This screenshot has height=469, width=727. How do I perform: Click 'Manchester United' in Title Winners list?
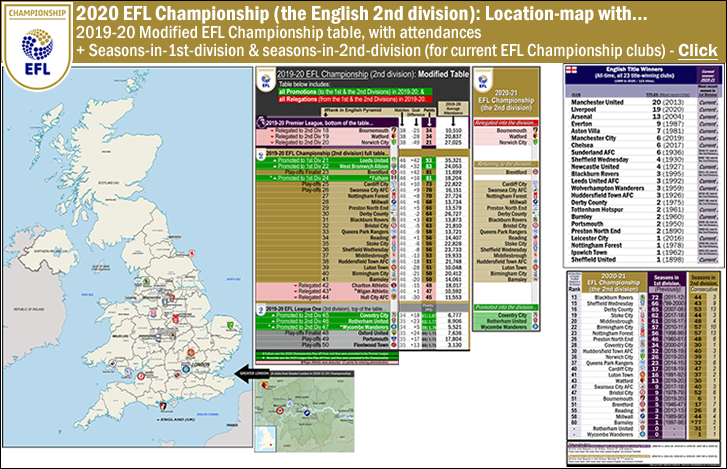pyautogui.click(x=597, y=102)
